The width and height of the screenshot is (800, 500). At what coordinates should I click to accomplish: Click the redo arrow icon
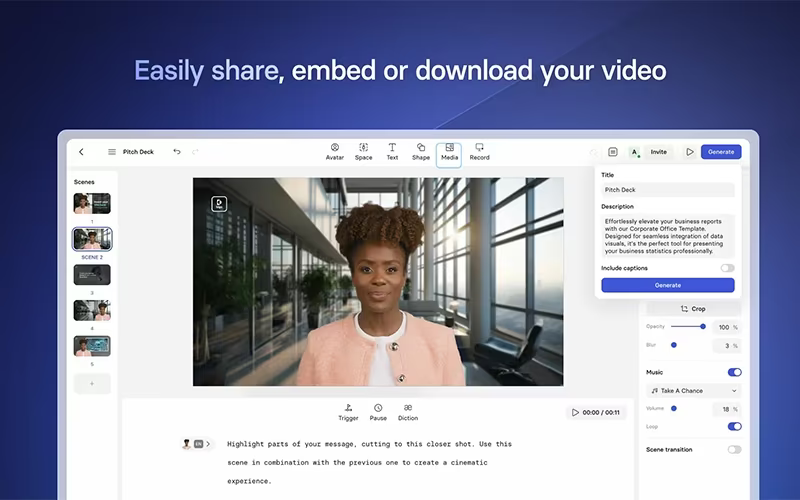(195, 152)
